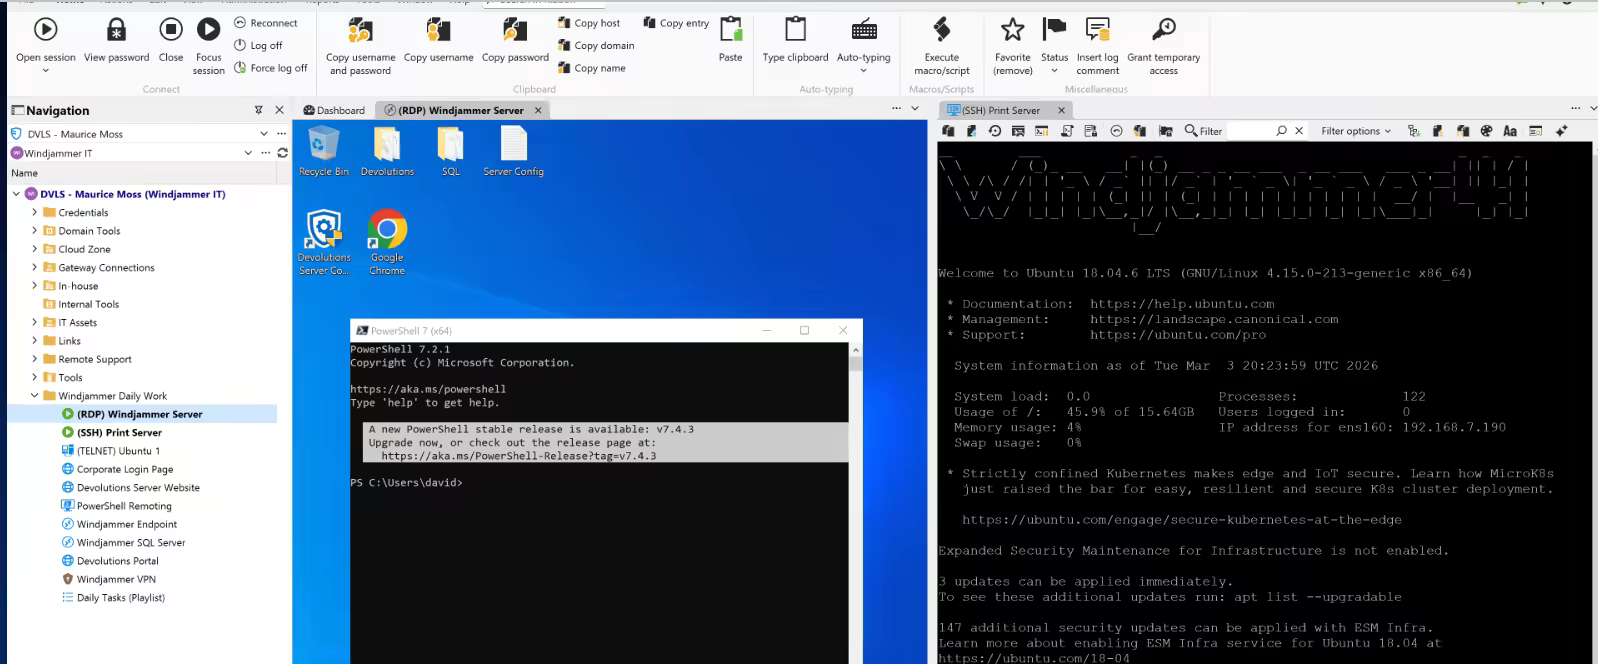The width and height of the screenshot is (1598, 664).
Task: Click the Type clipboard icon
Action: [x=795, y=31]
